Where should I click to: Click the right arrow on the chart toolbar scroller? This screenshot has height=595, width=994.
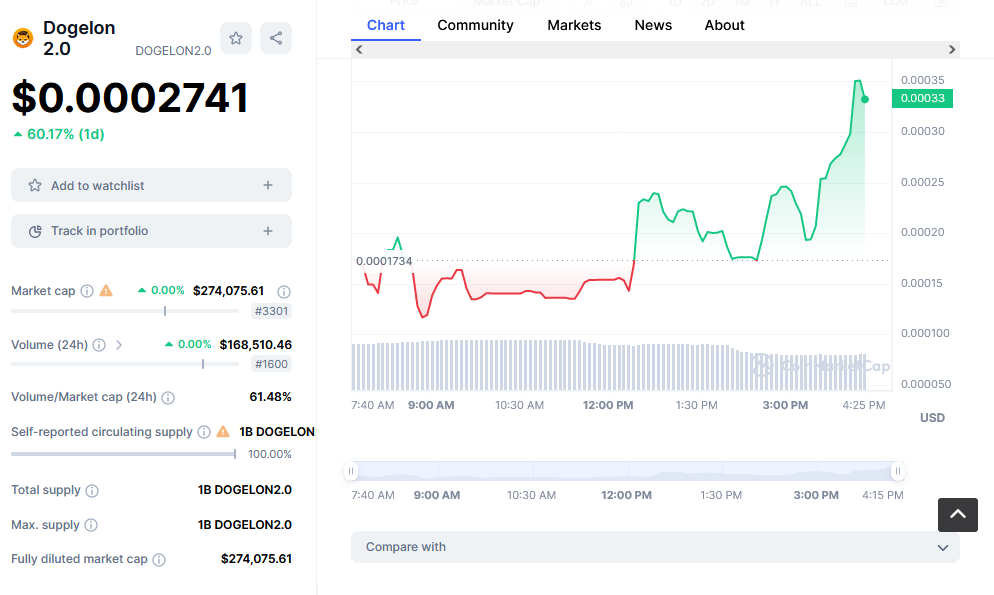coord(952,49)
